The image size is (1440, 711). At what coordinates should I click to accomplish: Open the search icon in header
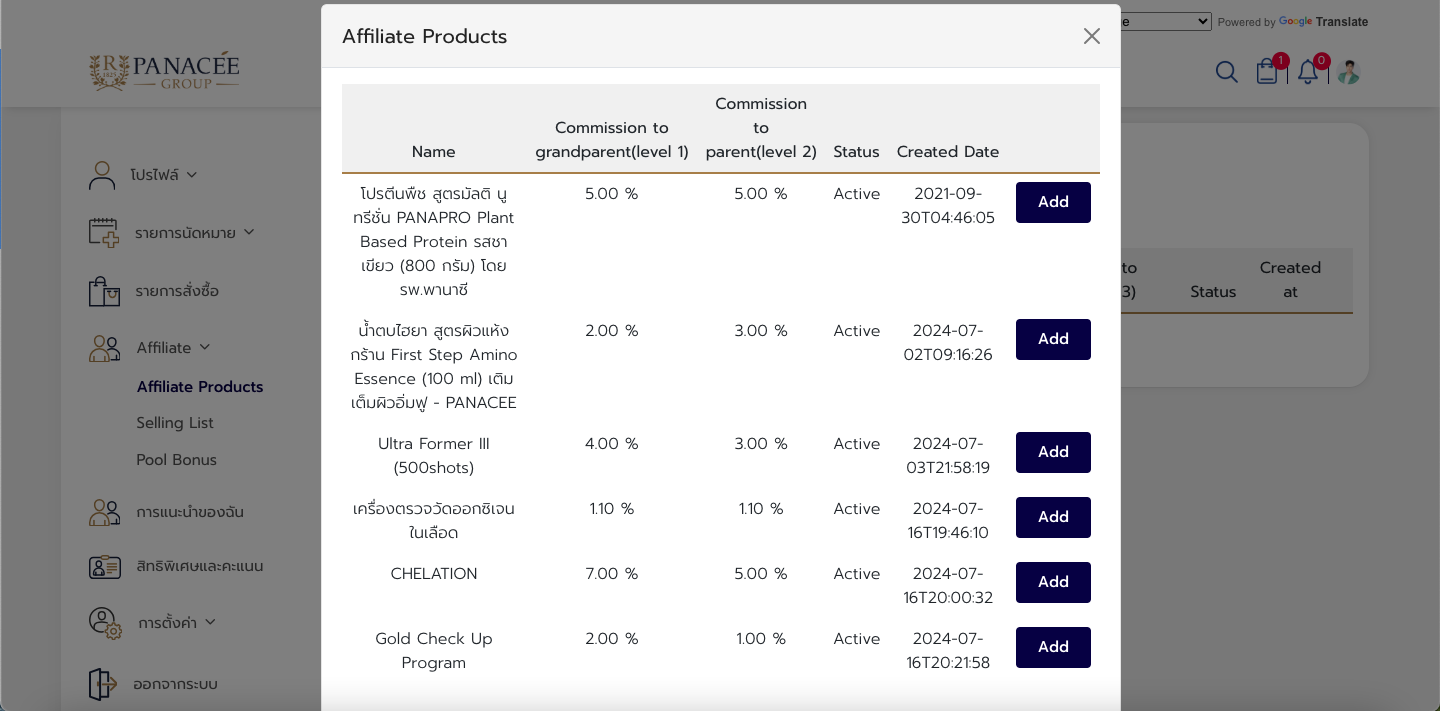[x=1227, y=72]
